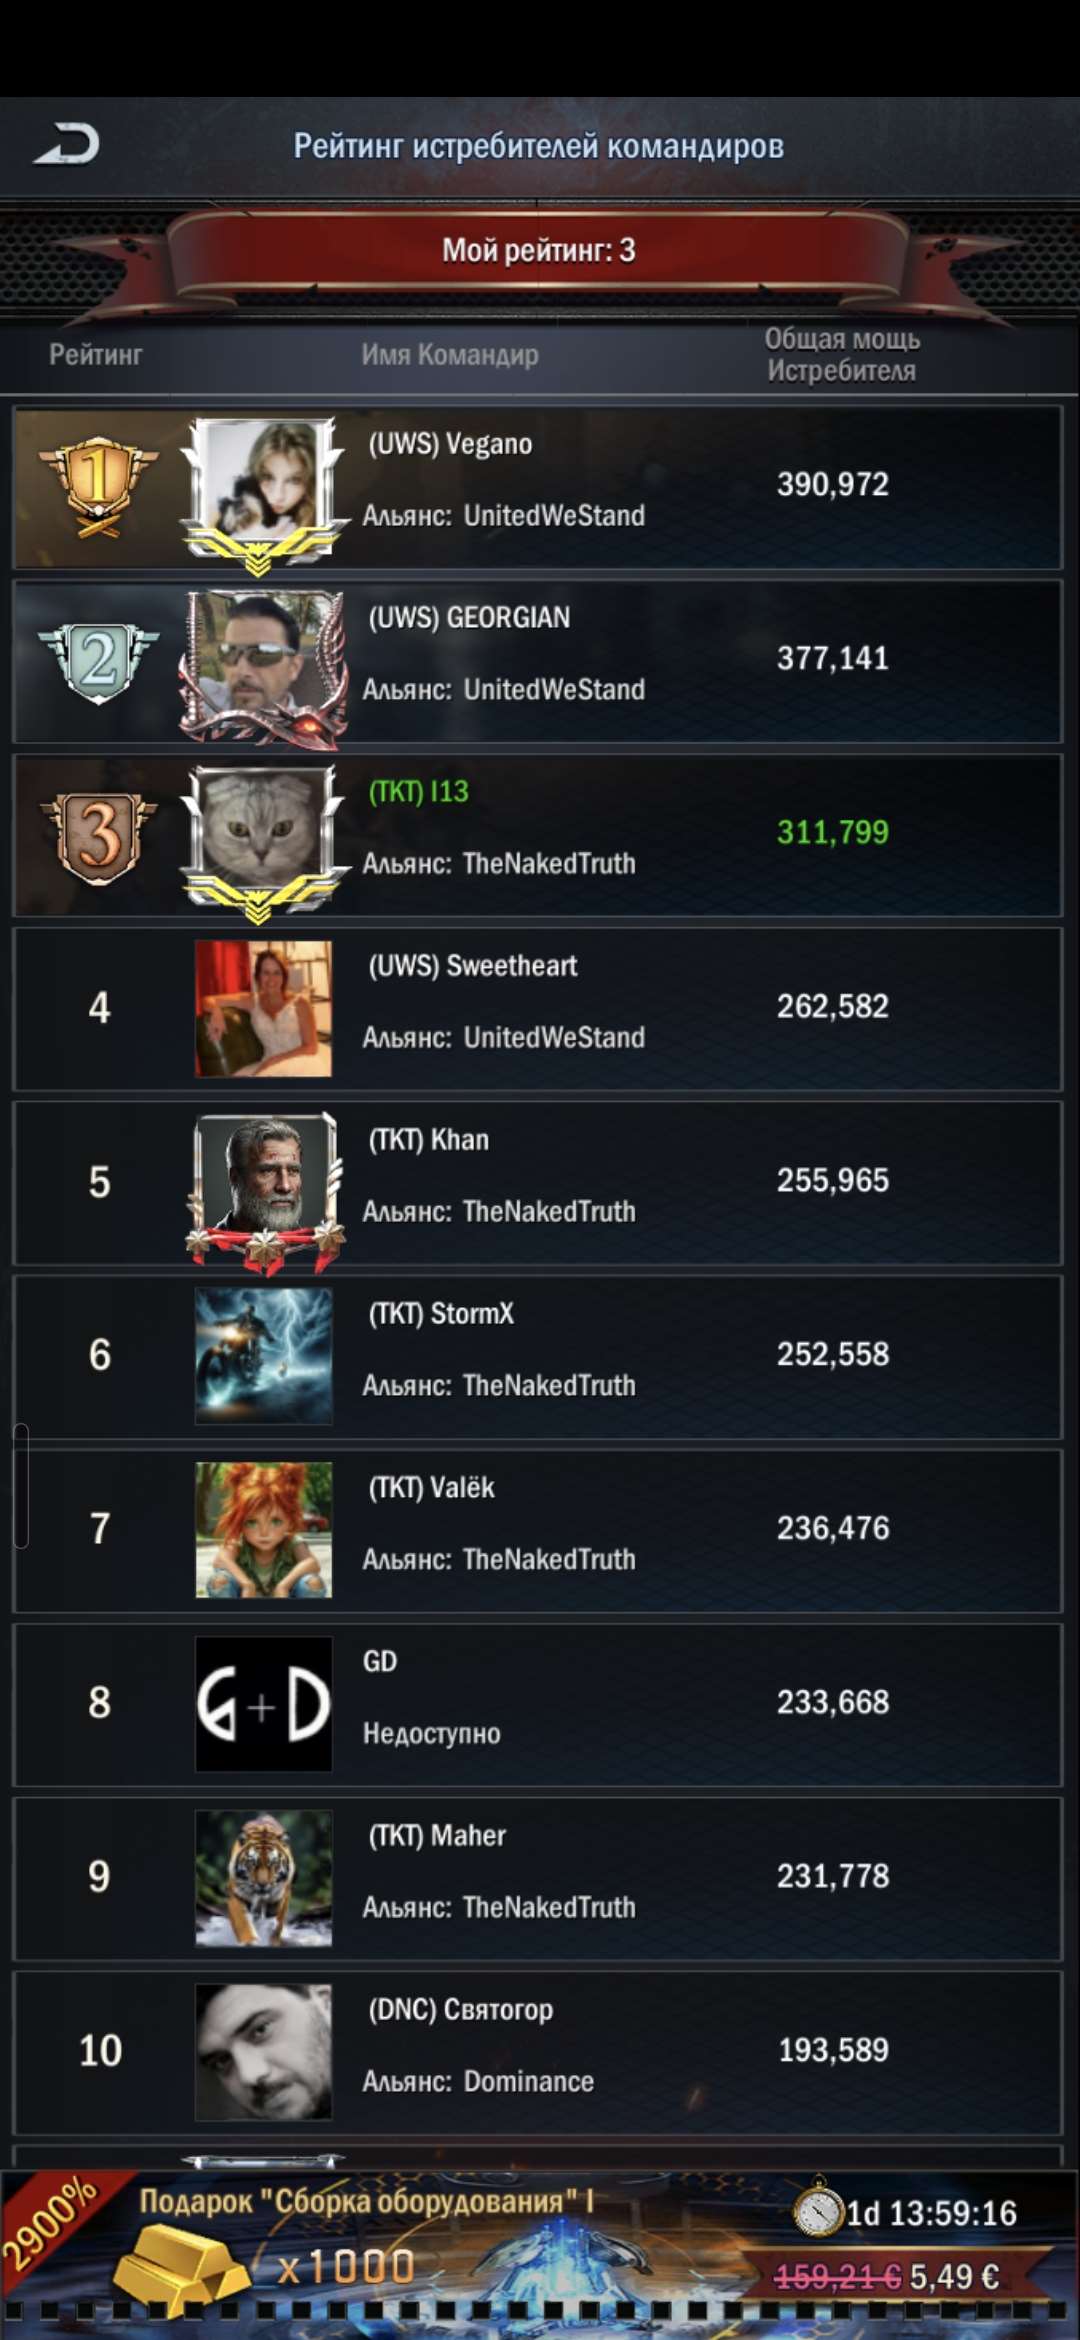Open Vegano's avatar portrait

[x=263, y=489]
